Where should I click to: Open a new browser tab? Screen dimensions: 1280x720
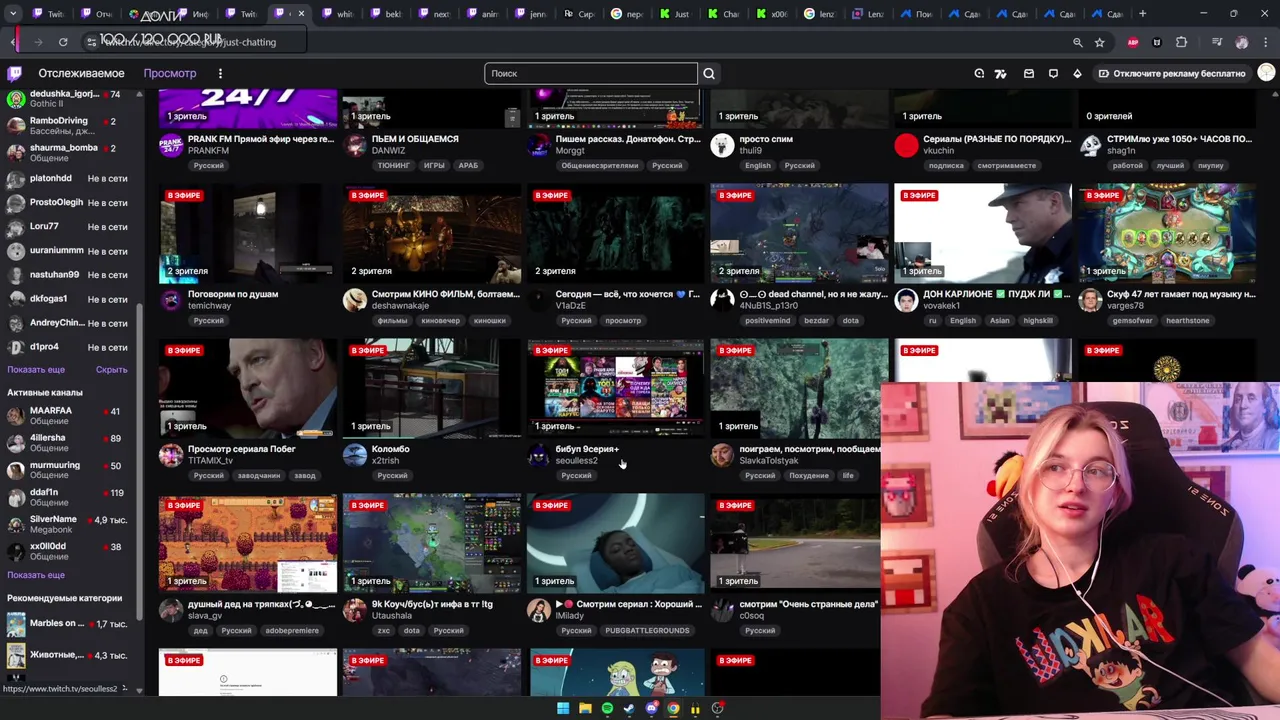[x=1143, y=14]
